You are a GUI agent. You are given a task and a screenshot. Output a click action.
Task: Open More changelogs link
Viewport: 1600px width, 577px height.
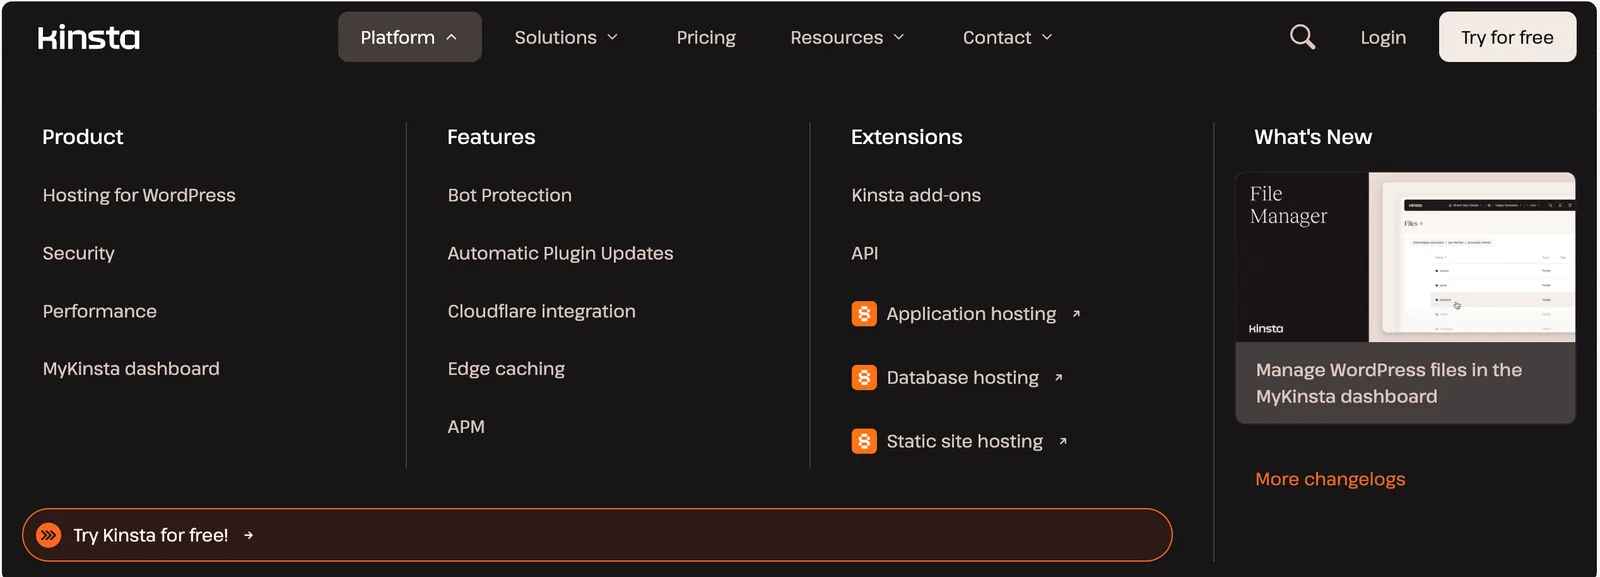pos(1330,479)
